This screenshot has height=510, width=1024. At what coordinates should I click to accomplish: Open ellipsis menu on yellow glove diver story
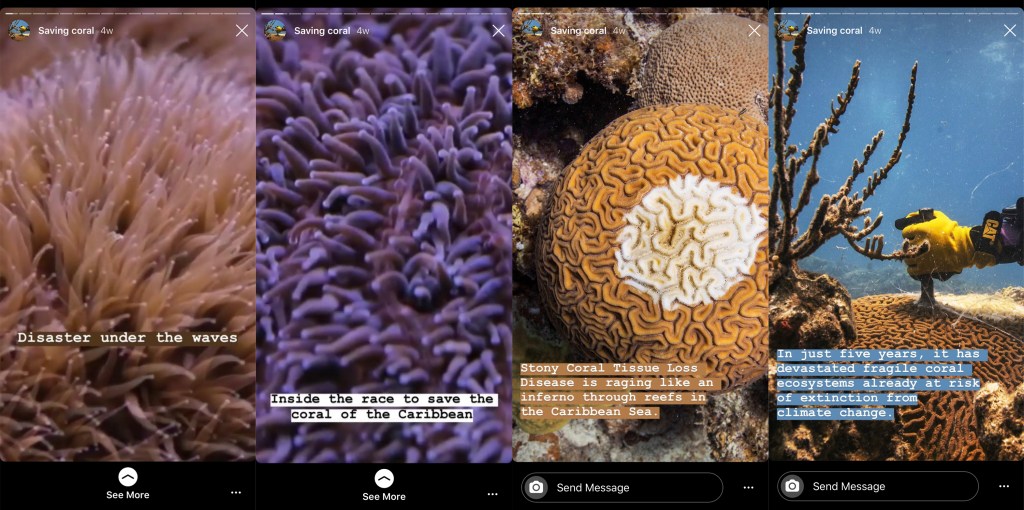pyautogui.click(x=1004, y=486)
